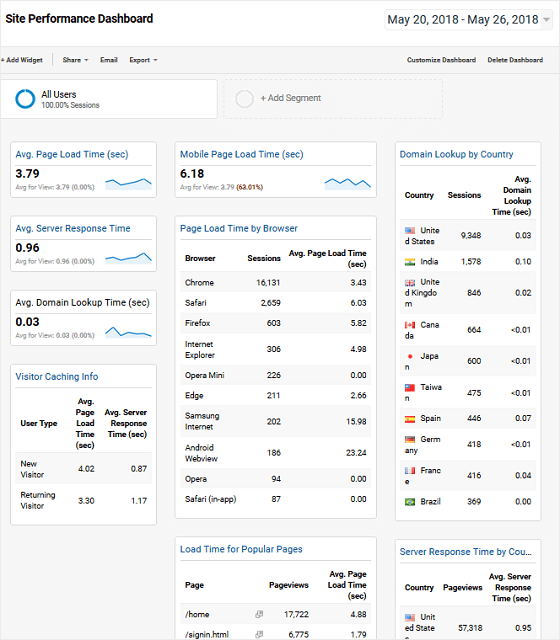Open the date range dropdown arrow
560x640 pixels.
(x=546, y=20)
